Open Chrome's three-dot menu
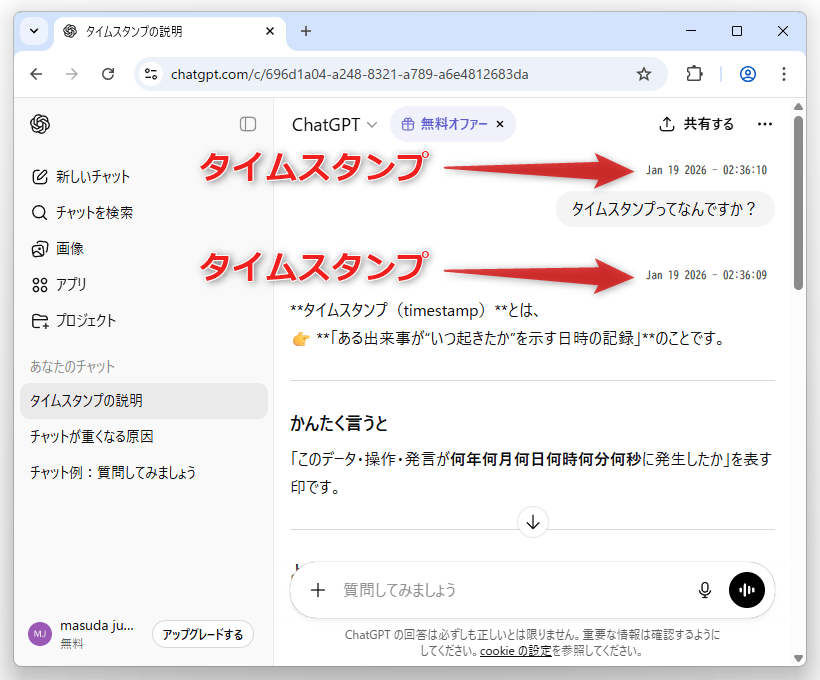The width and height of the screenshot is (820, 680). pyautogui.click(x=784, y=74)
